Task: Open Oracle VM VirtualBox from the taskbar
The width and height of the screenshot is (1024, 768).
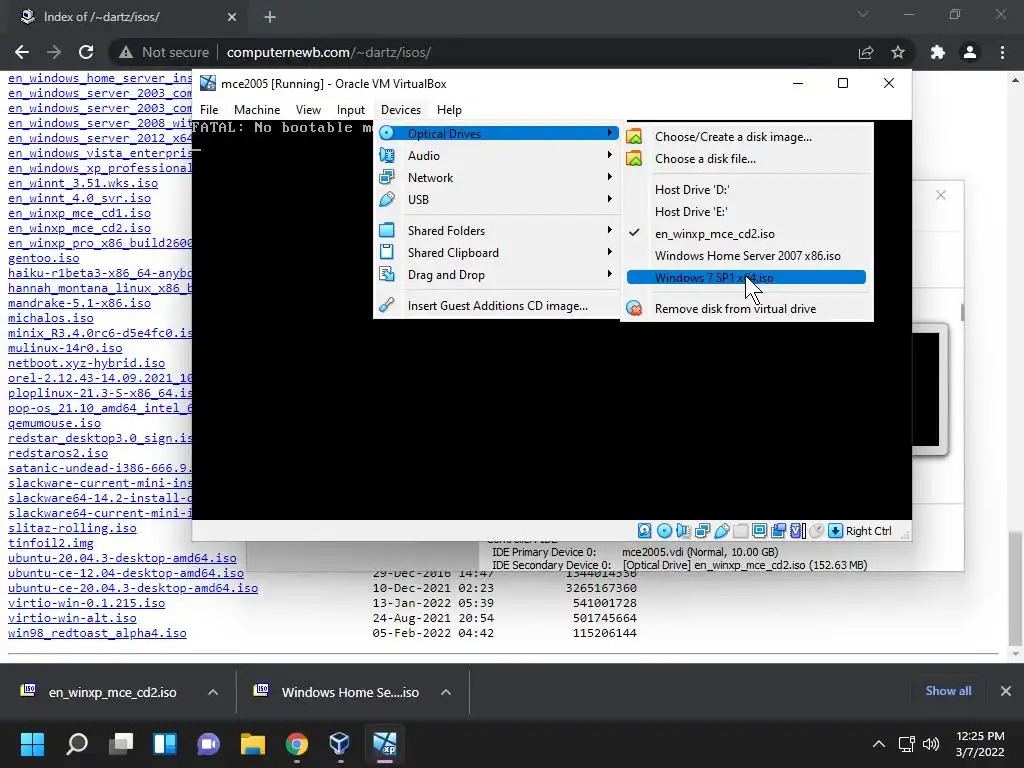Action: (340, 743)
